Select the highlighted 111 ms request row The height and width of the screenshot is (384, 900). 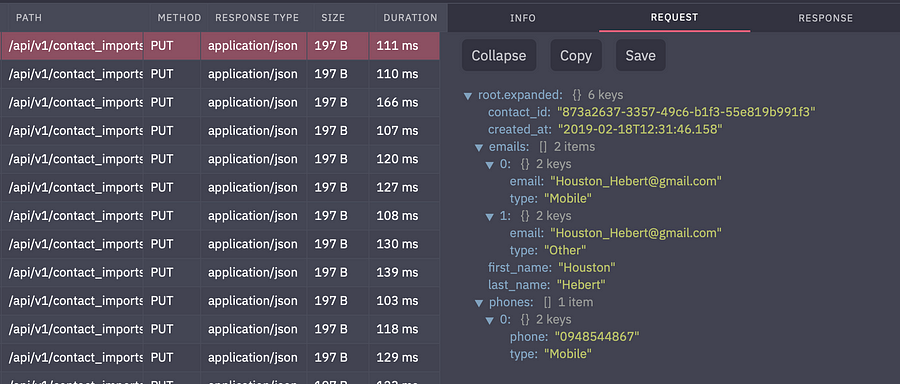coord(220,46)
